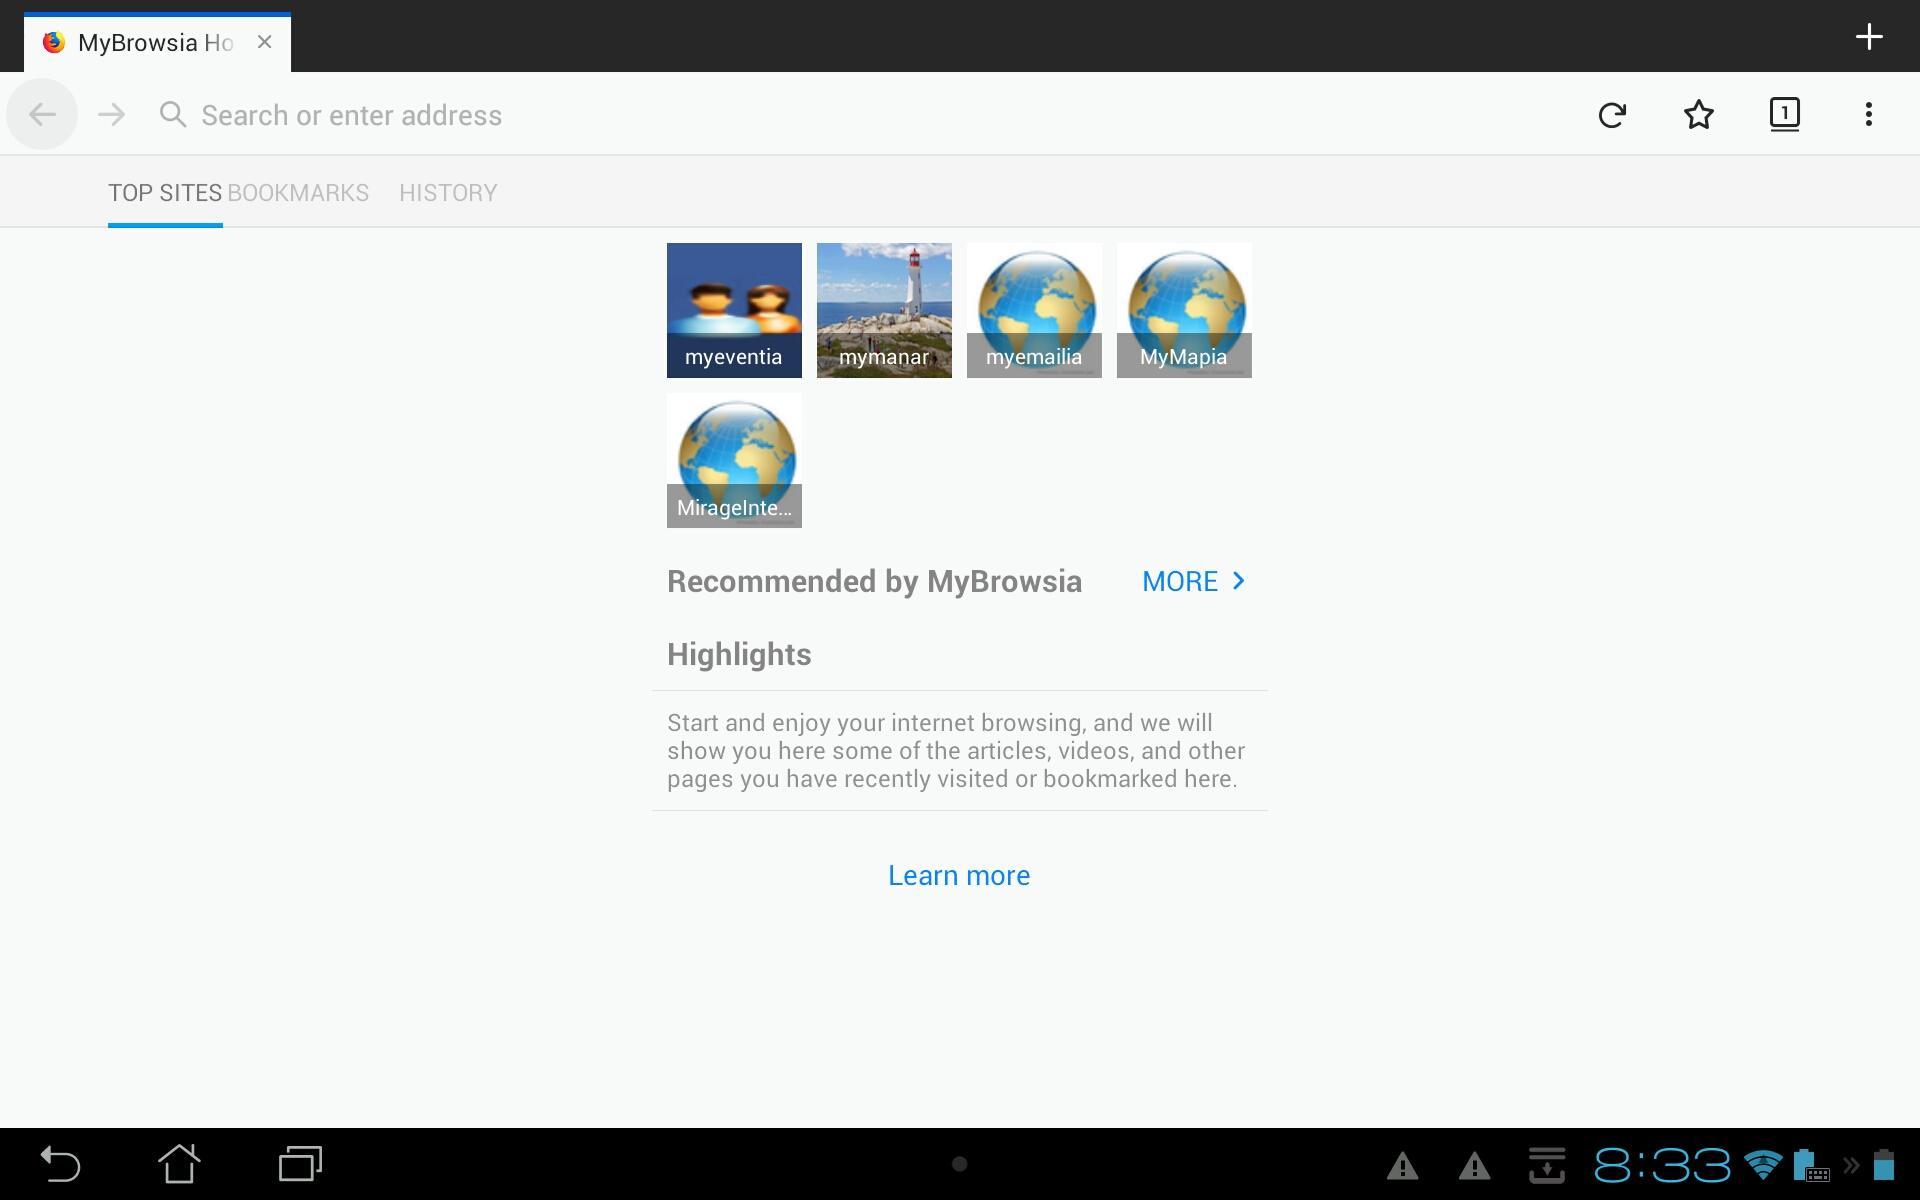Open the myemailia globe tile
Image resolution: width=1920 pixels, height=1200 pixels.
coord(1034,310)
